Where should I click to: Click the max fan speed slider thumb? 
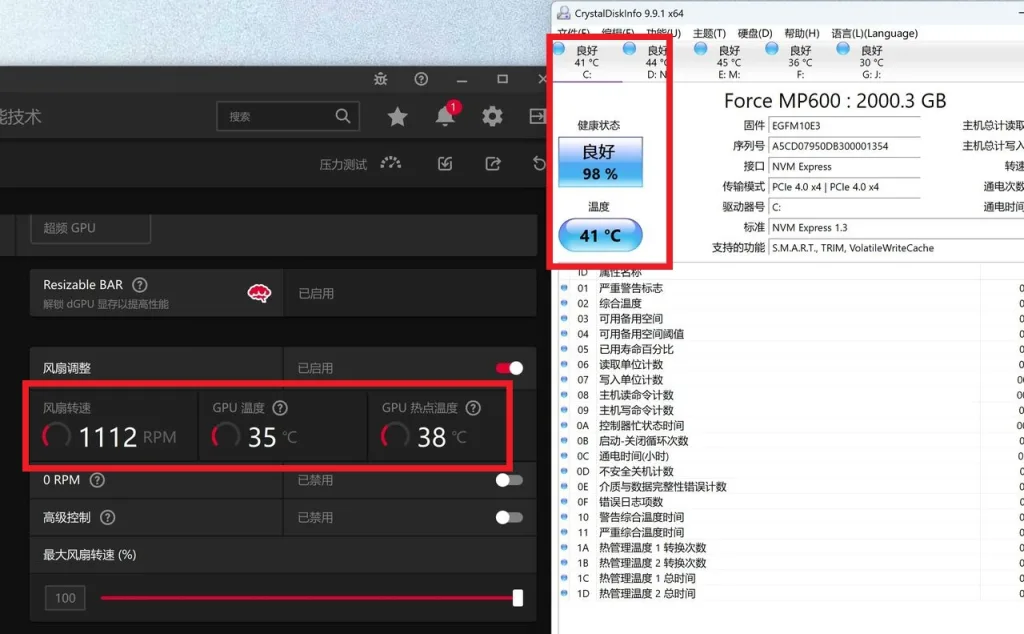(518, 598)
